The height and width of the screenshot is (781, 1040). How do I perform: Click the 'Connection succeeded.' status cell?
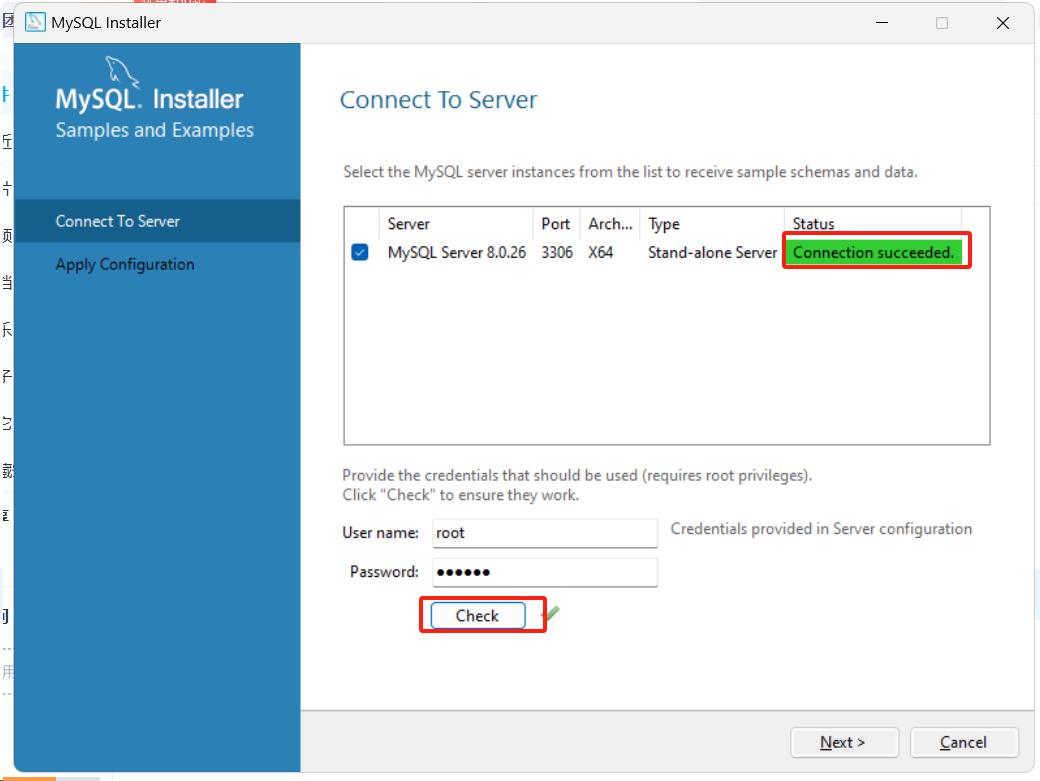point(874,253)
